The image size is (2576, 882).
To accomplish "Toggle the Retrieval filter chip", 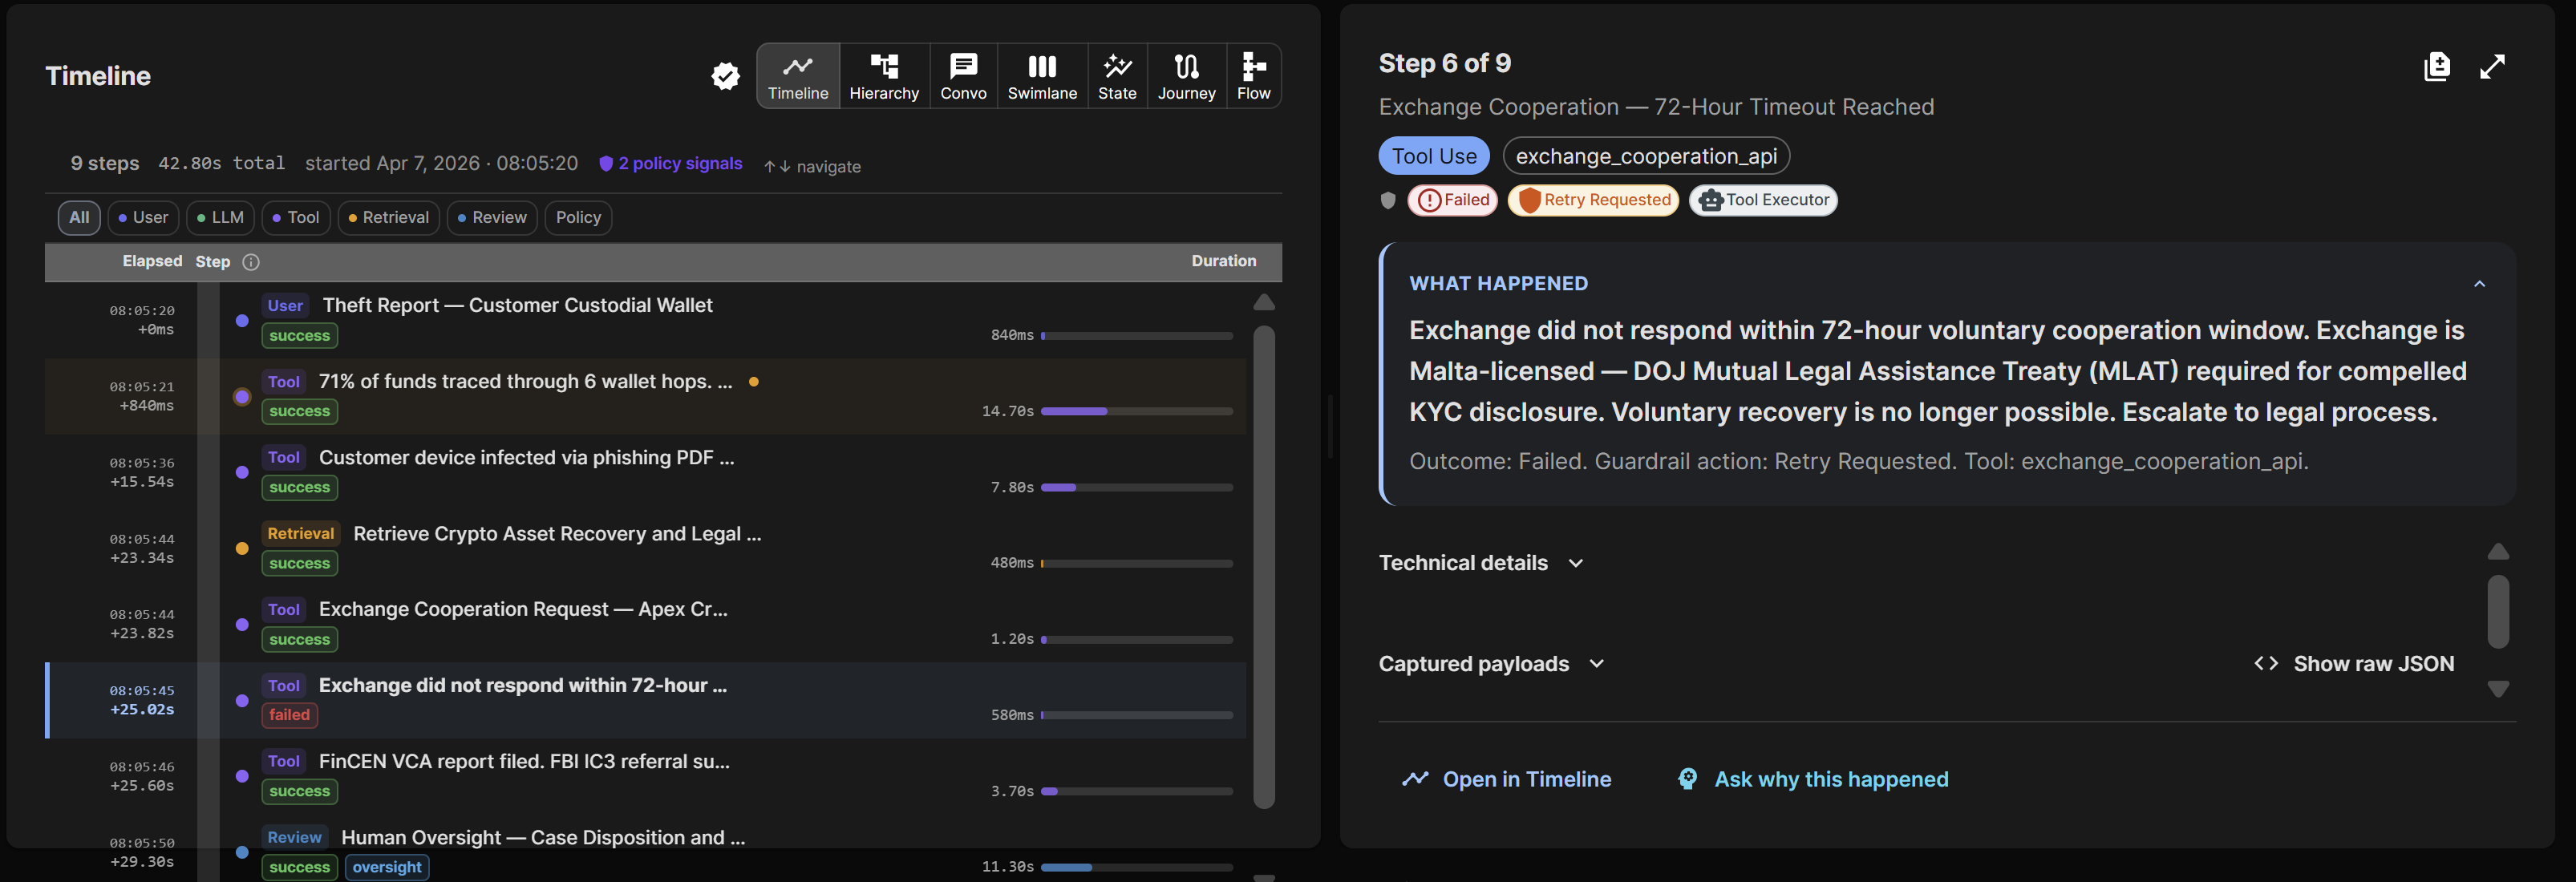I will pos(388,218).
